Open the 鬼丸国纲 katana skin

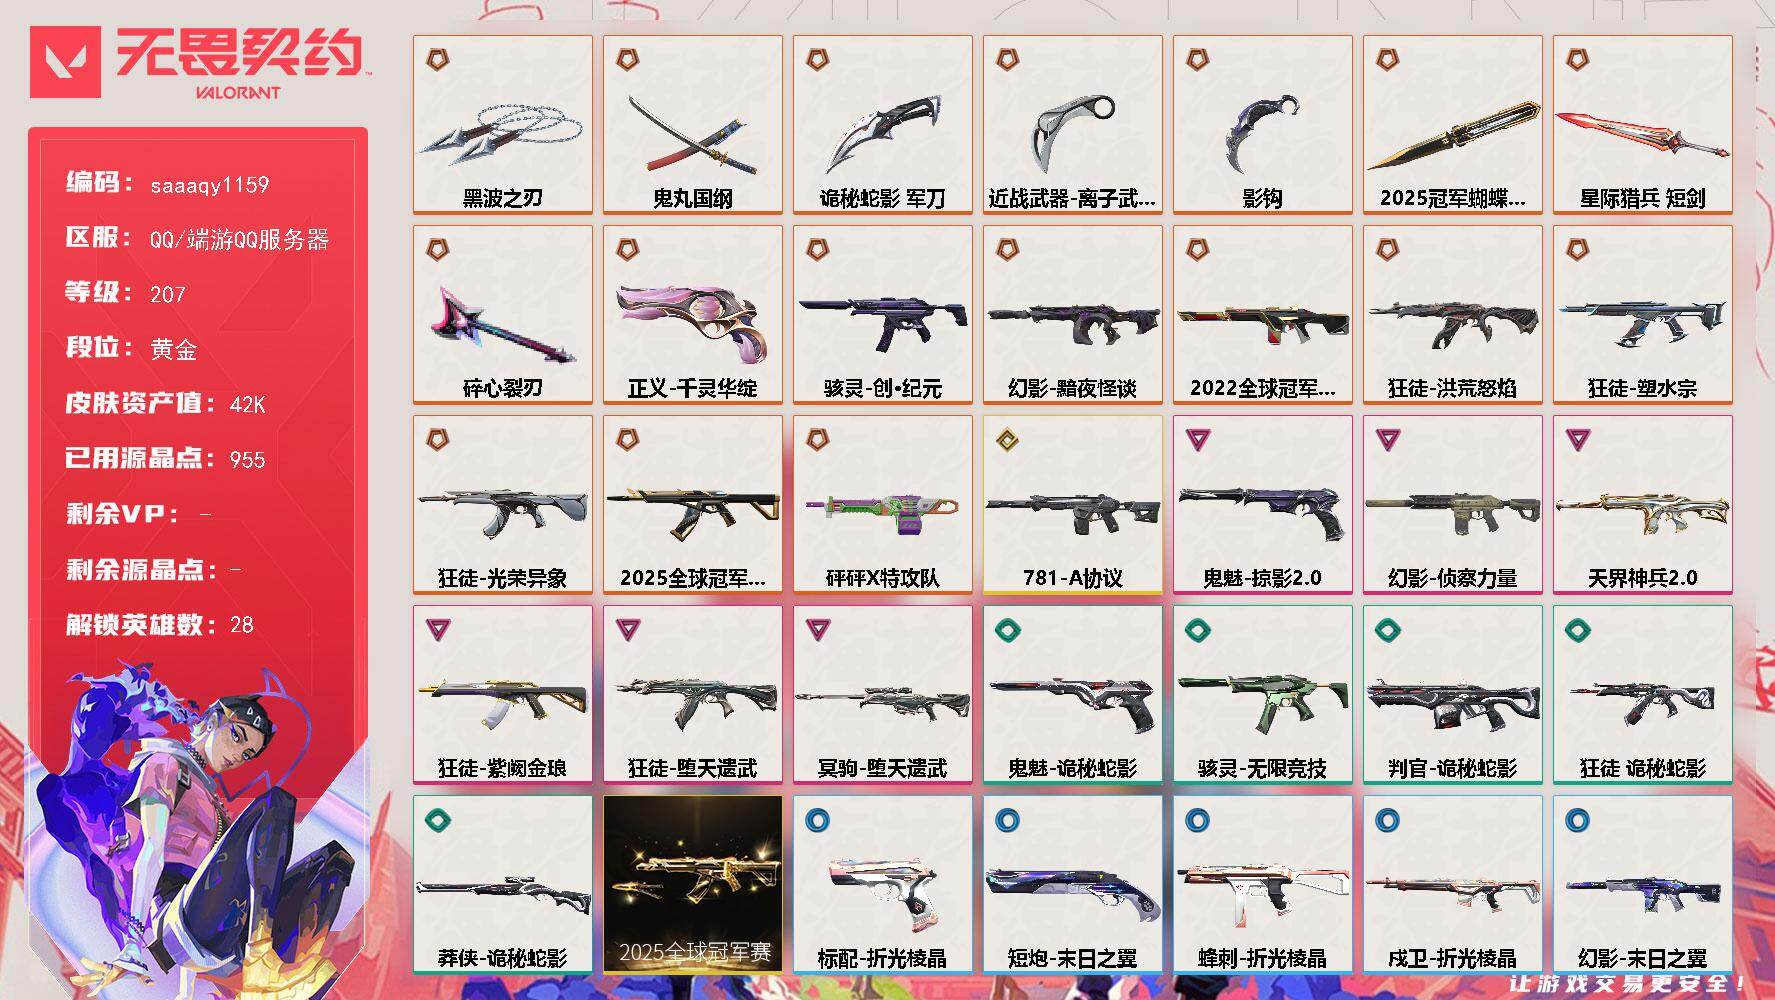coord(693,125)
